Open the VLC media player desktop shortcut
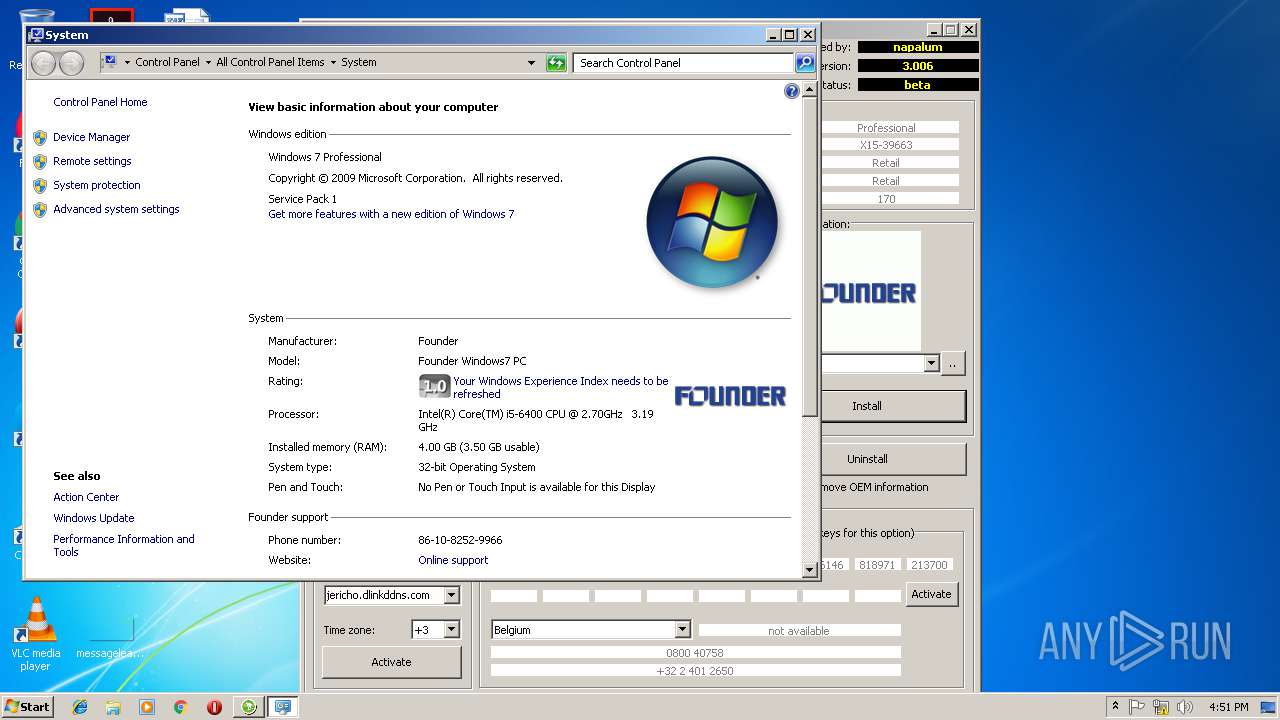1280x720 pixels. pyautogui.click(x=36, y=634)
